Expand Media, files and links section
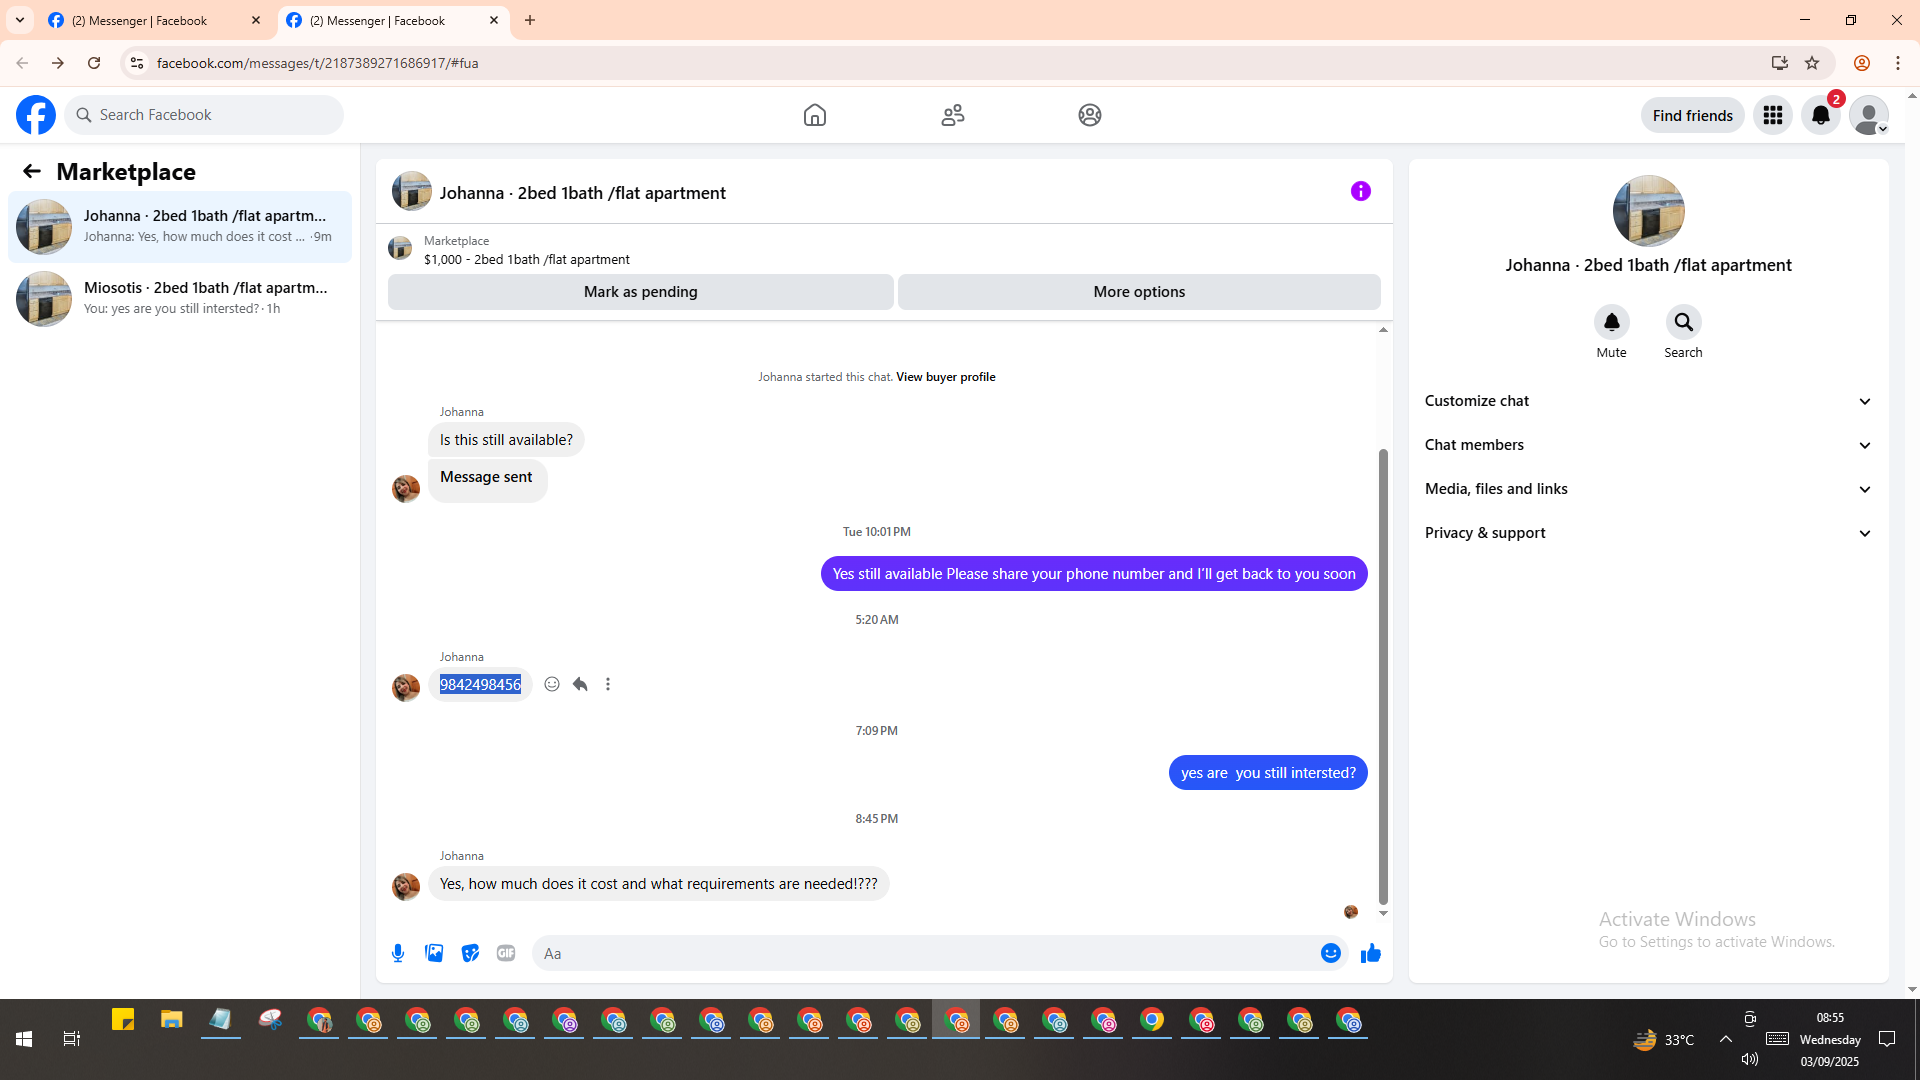This screenshot has height=1080, width=1920. [1649, 489]
